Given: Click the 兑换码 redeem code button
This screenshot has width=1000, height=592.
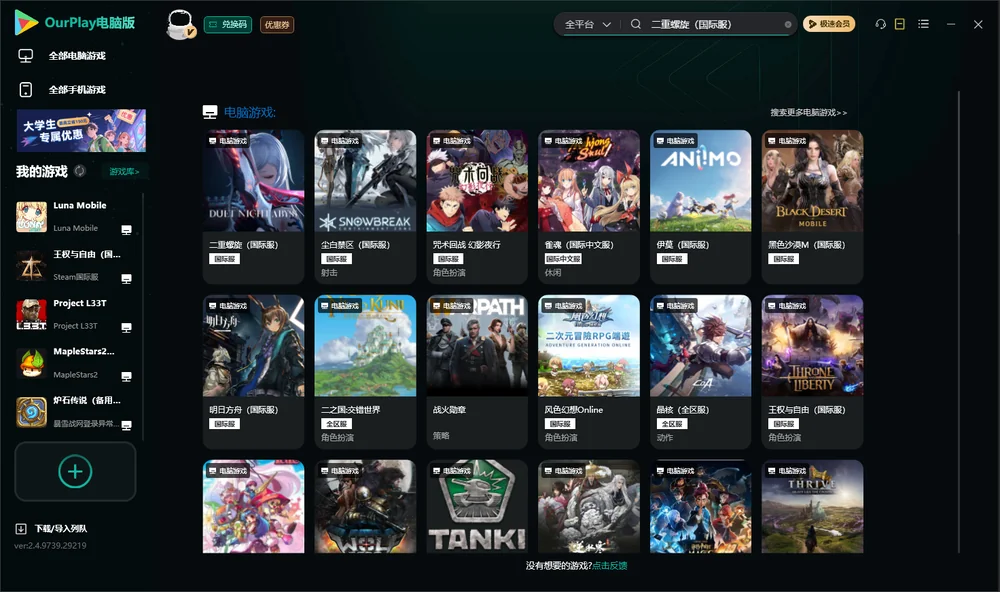Looking at the screenshot, I should 228,24.
